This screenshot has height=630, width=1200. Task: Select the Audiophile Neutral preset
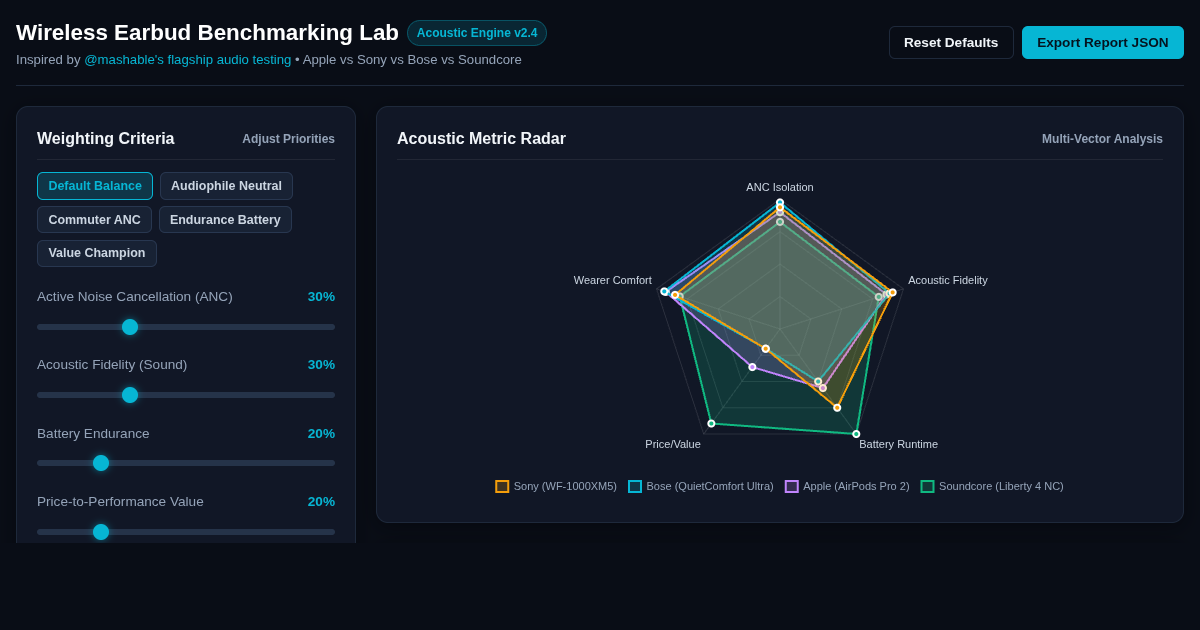pos(226,186)
